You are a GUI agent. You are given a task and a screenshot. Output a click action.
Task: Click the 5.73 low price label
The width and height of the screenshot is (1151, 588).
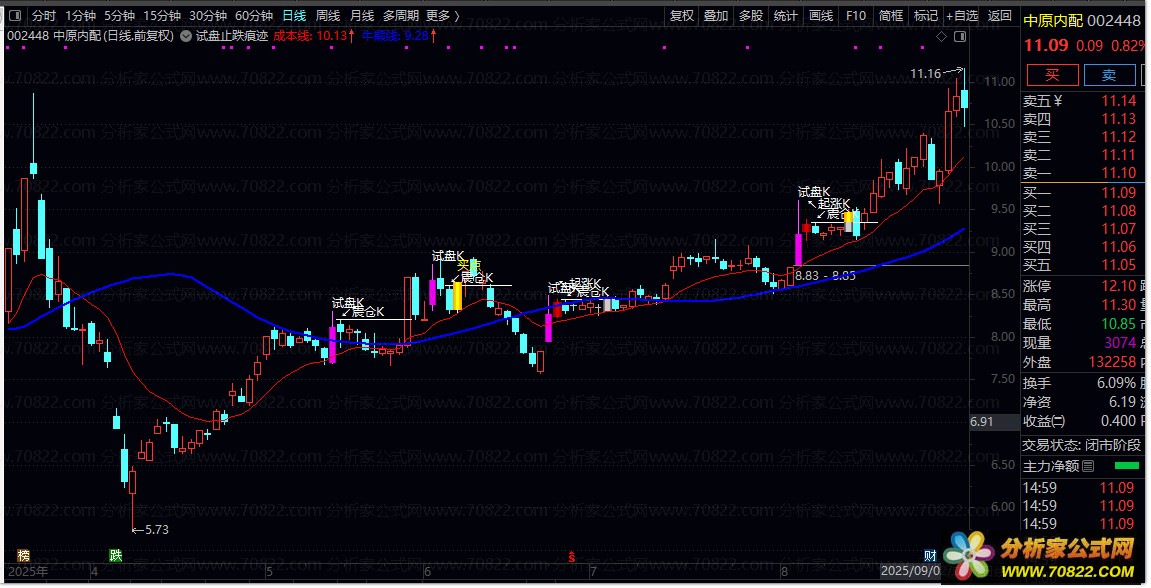(157, 529)
